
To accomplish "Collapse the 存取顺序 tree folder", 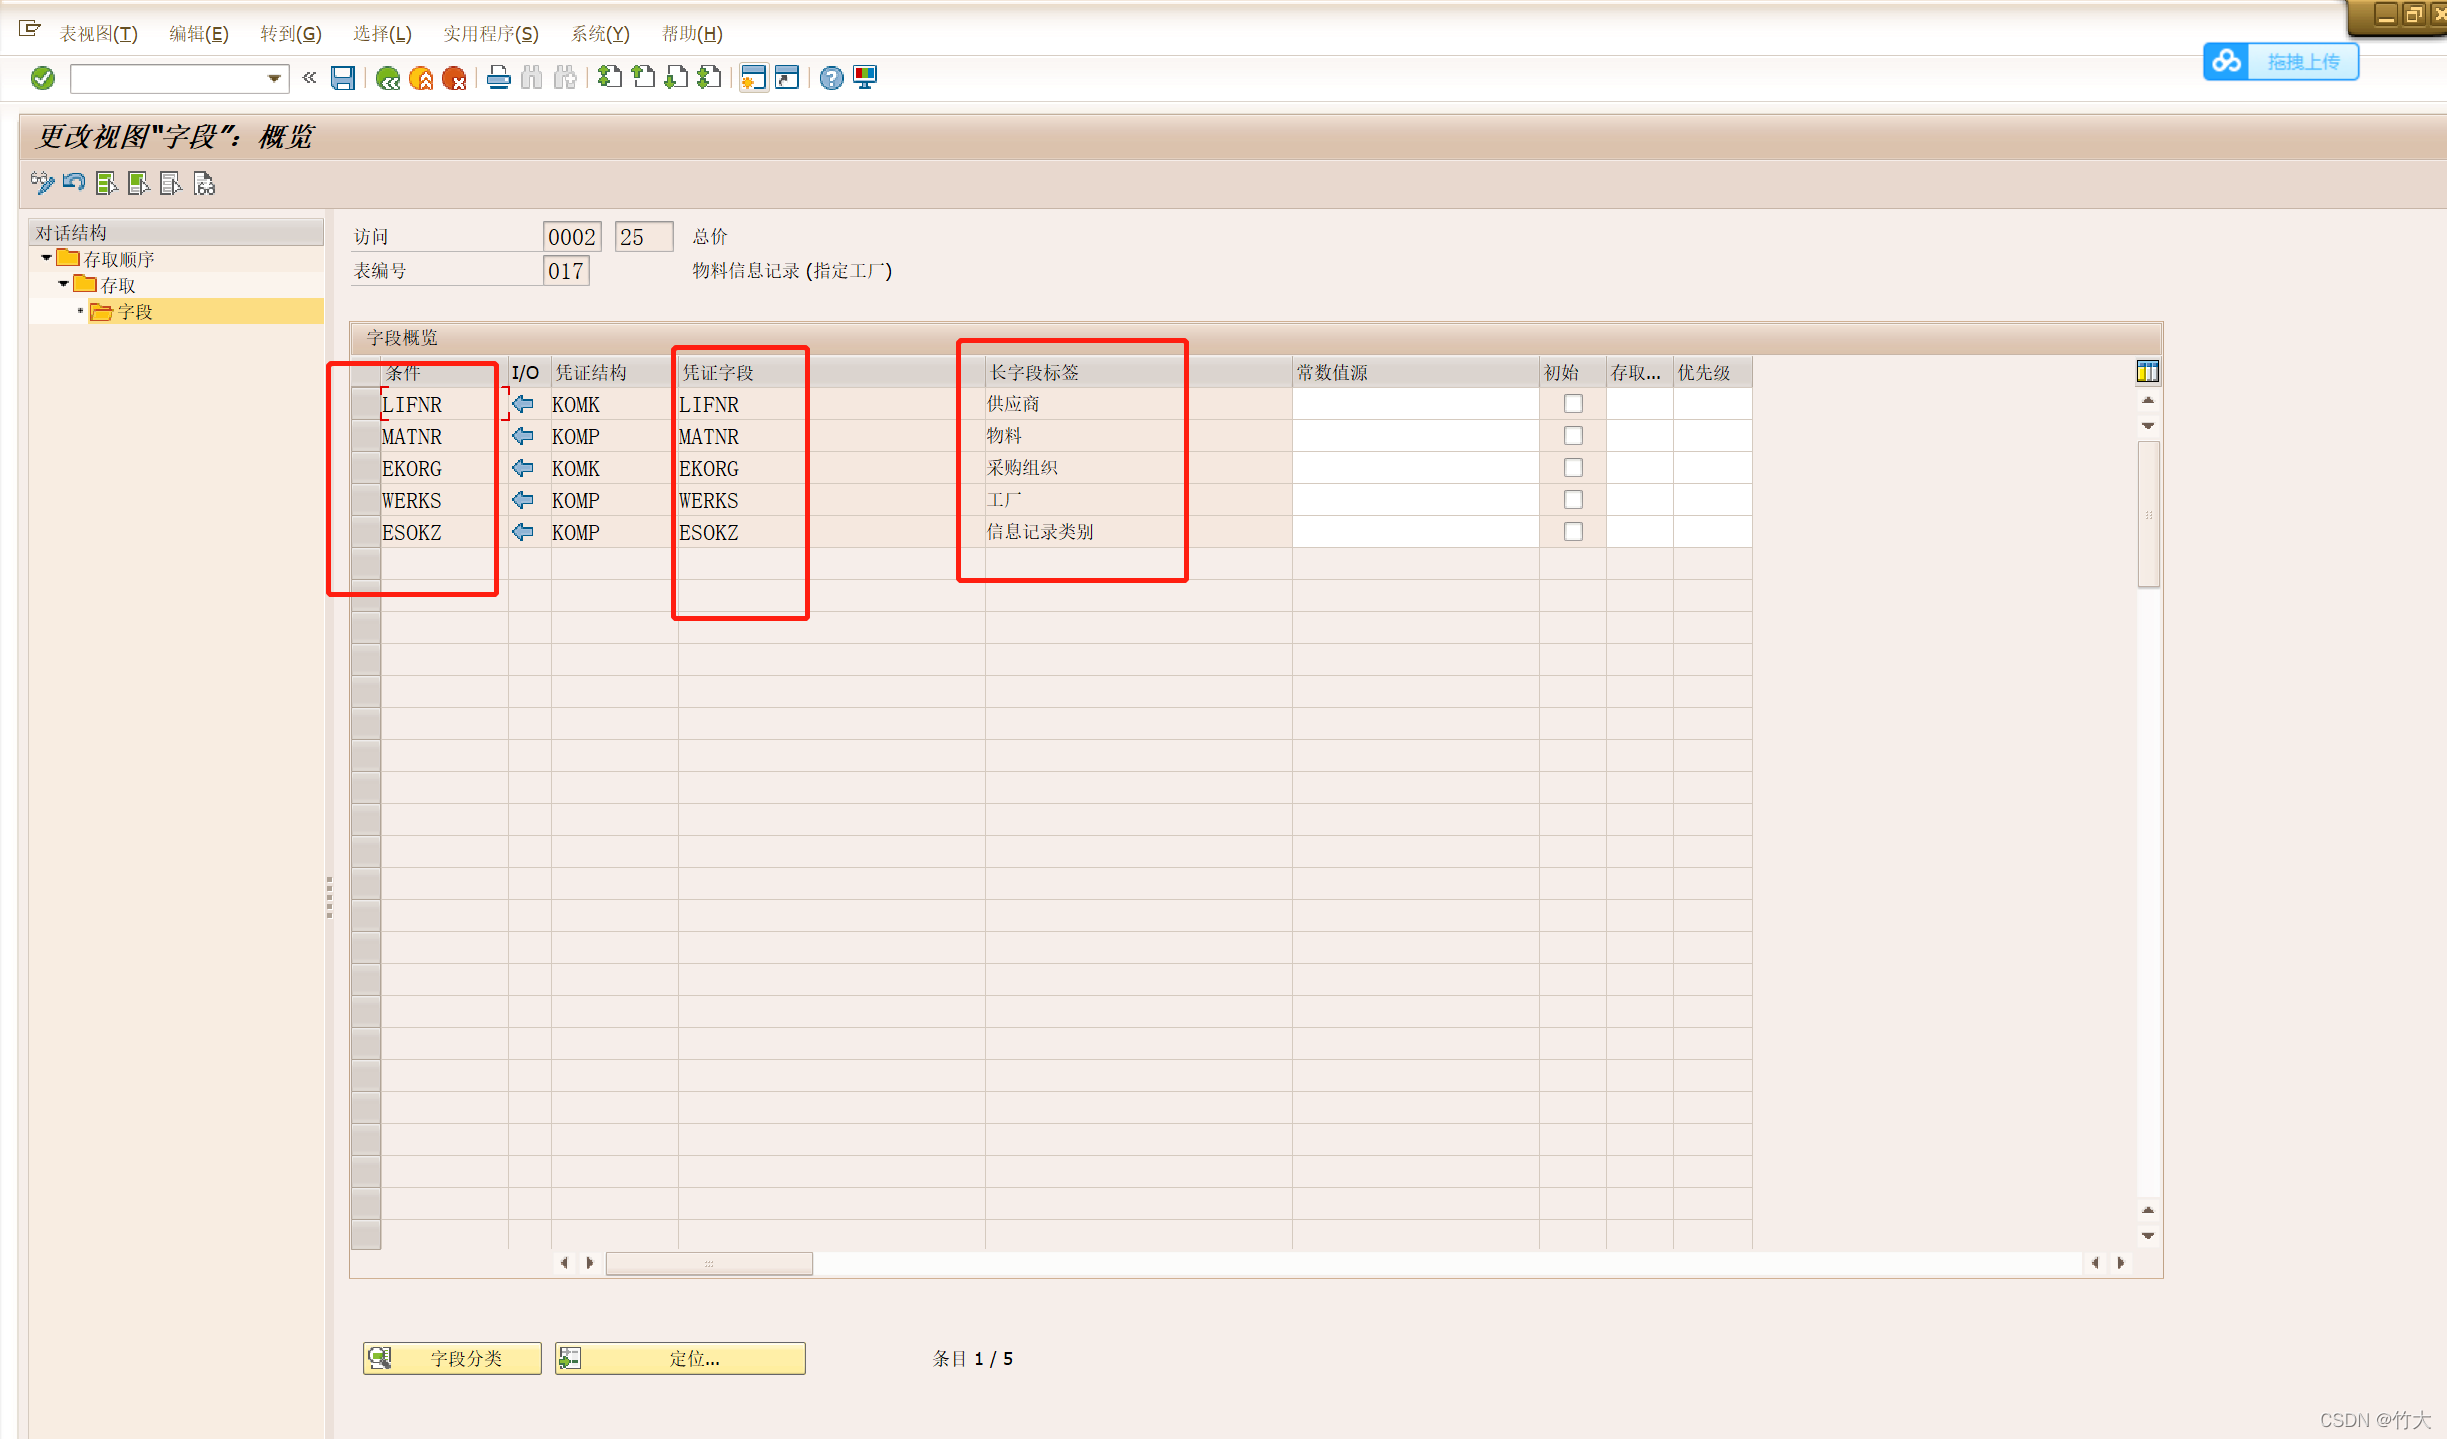I will tap(46, 259).
